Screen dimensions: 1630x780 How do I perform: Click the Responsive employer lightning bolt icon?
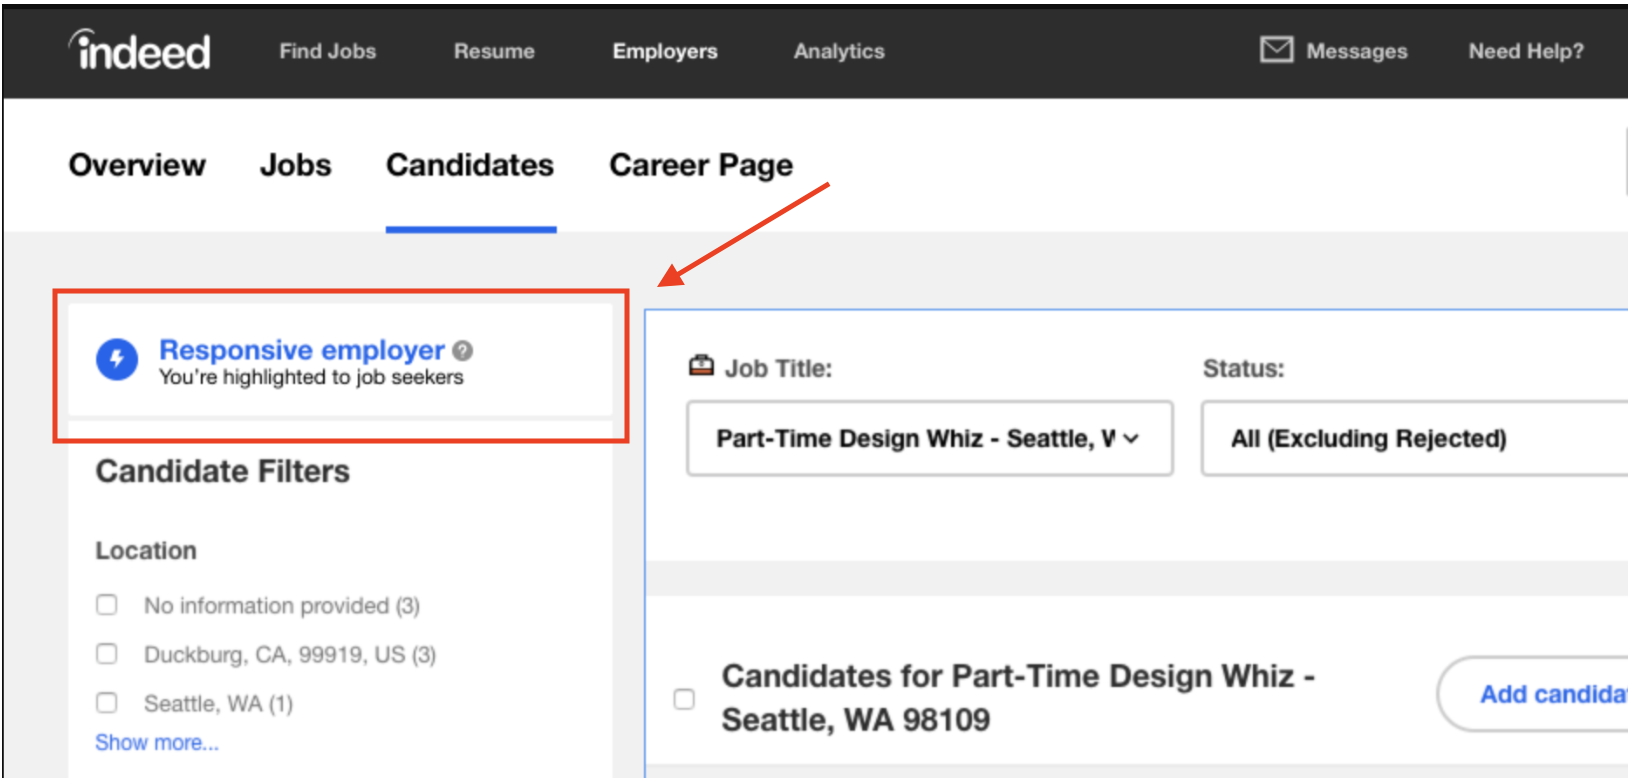[x=117, y=360]
